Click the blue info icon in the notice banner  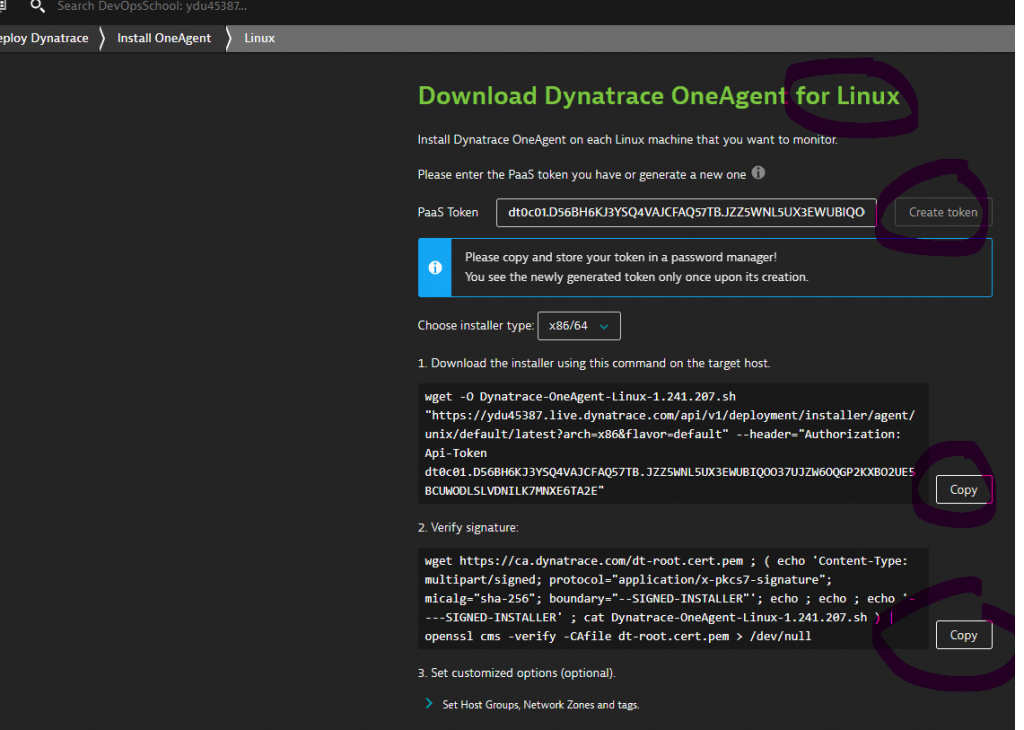[x=434, y=267]
